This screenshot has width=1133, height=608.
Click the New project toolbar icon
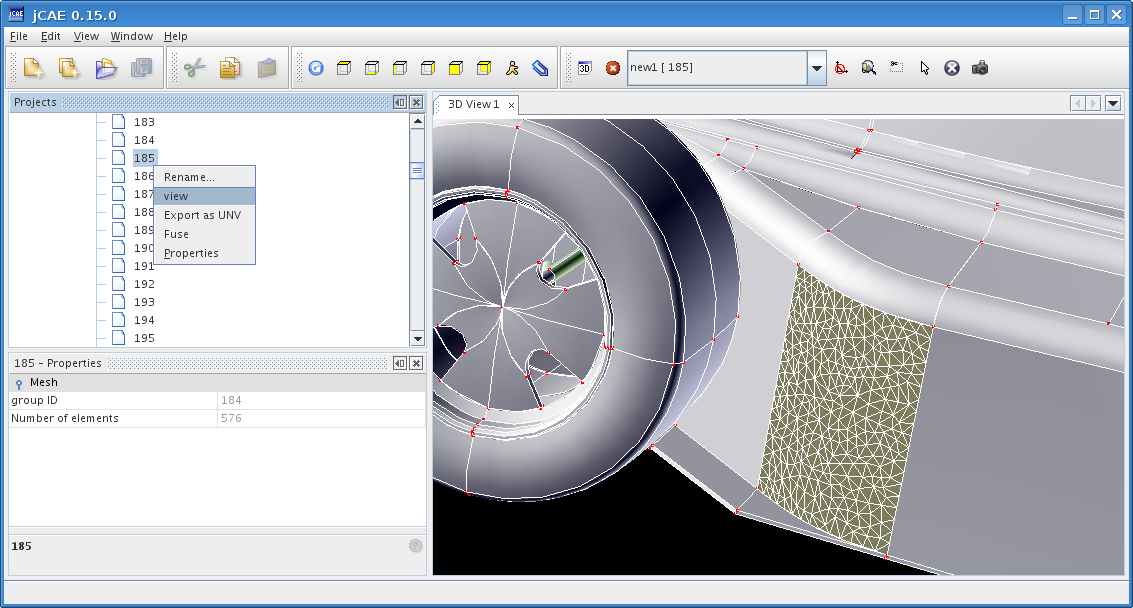click(x=34, y=68)
